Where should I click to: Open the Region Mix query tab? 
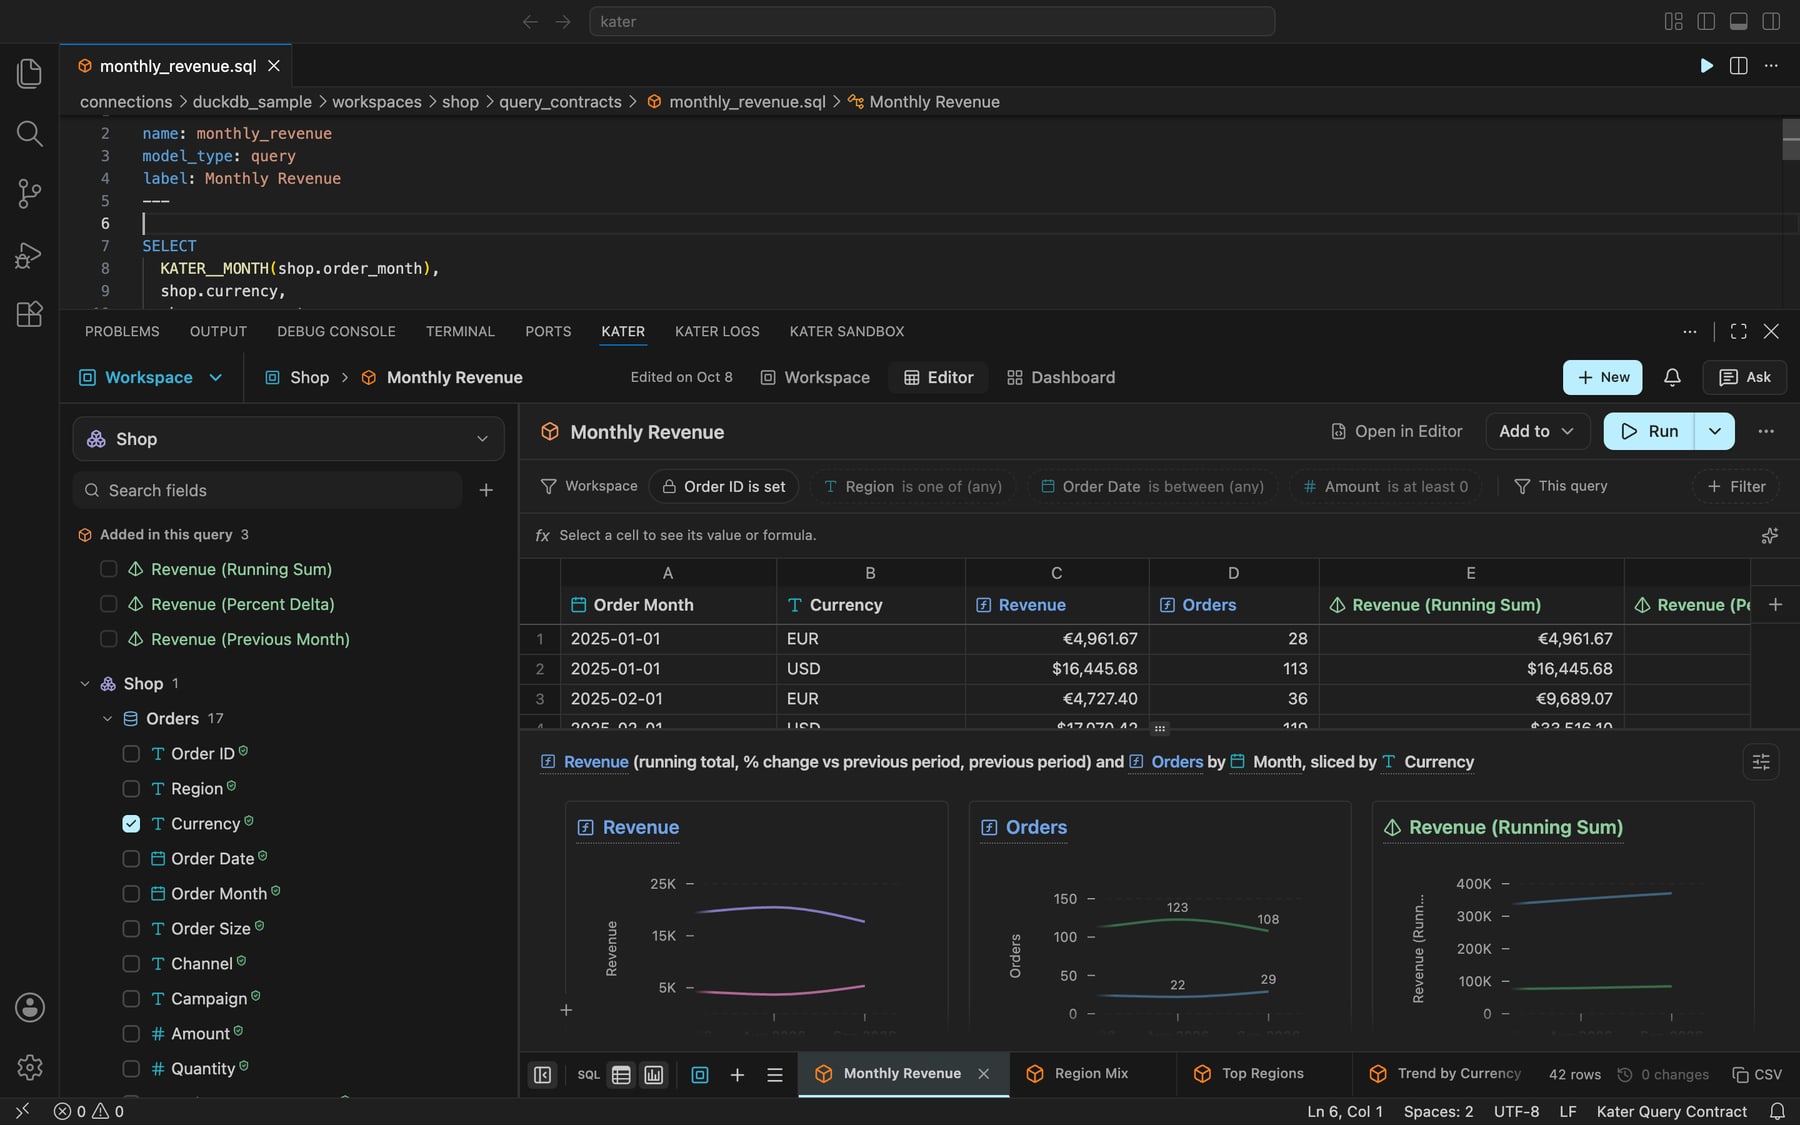[x=1092, y=1074]
